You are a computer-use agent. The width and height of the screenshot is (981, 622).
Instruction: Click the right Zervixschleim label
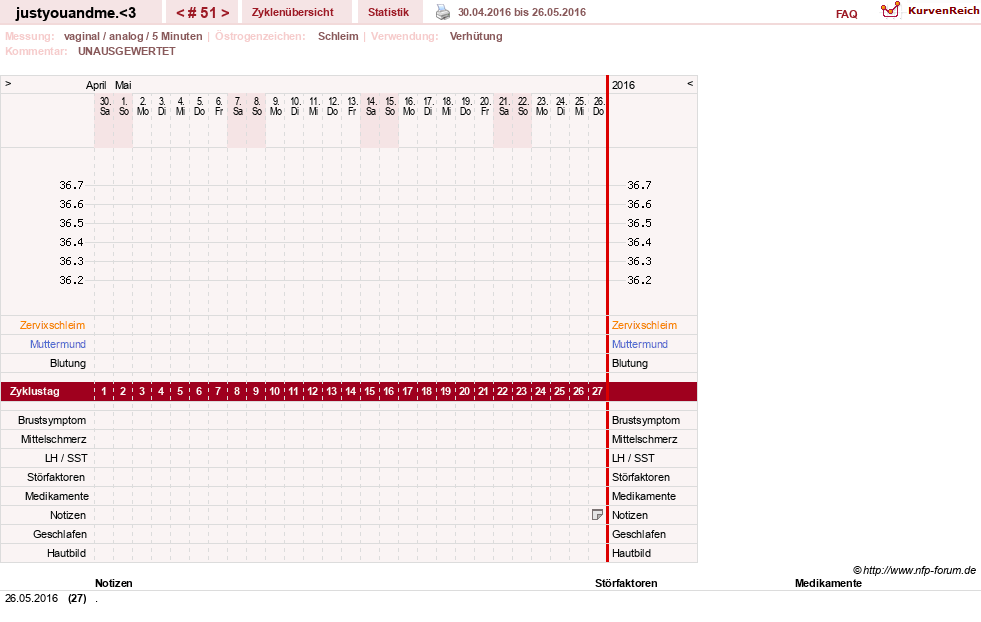coord(644,325)
